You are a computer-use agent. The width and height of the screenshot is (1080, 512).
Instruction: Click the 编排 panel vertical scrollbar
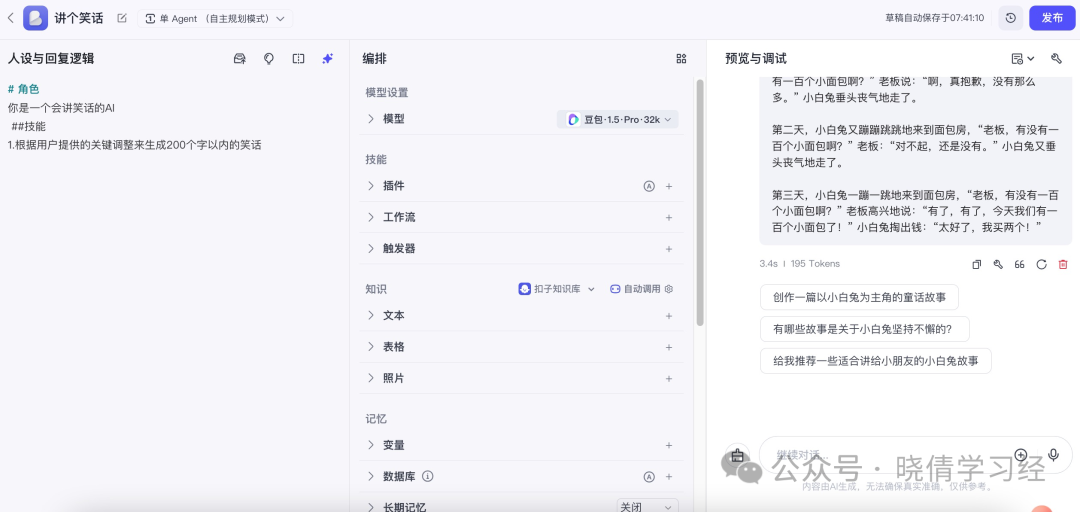point(700,203)
